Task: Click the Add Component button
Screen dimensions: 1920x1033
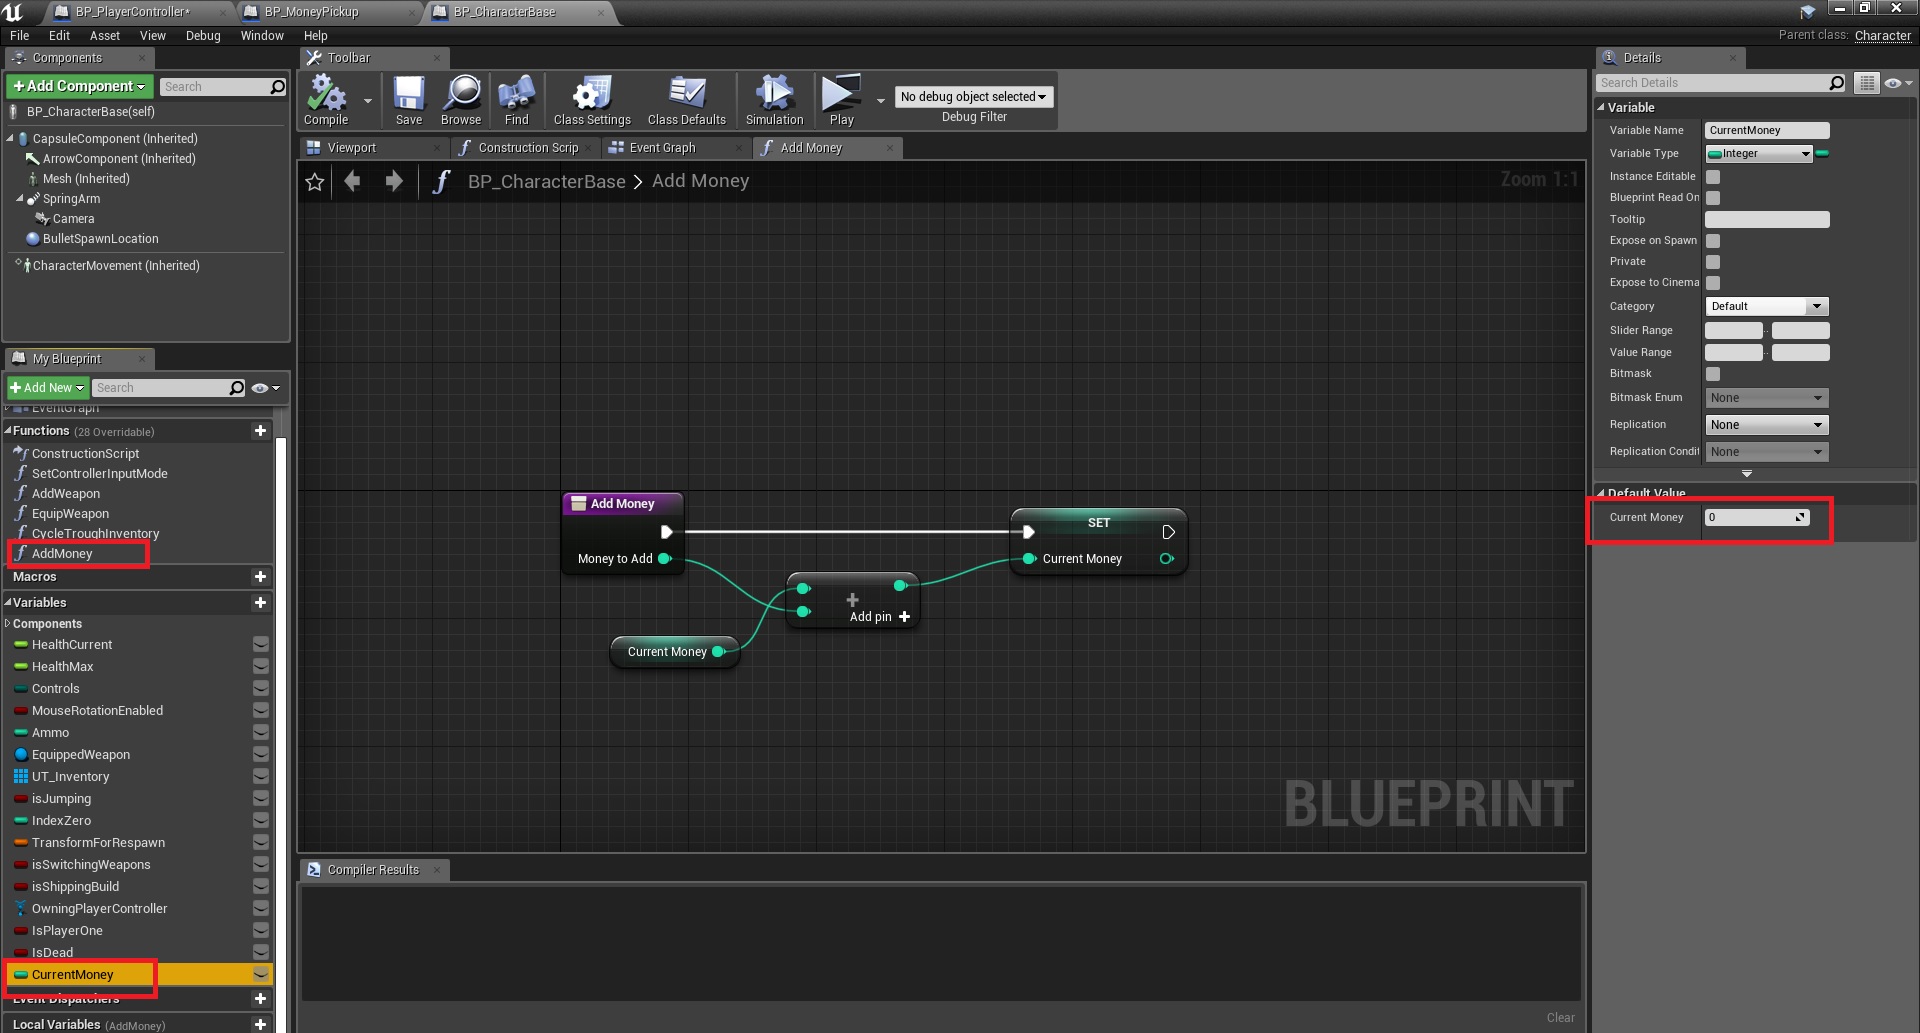Action: click(x=80, y=87)
